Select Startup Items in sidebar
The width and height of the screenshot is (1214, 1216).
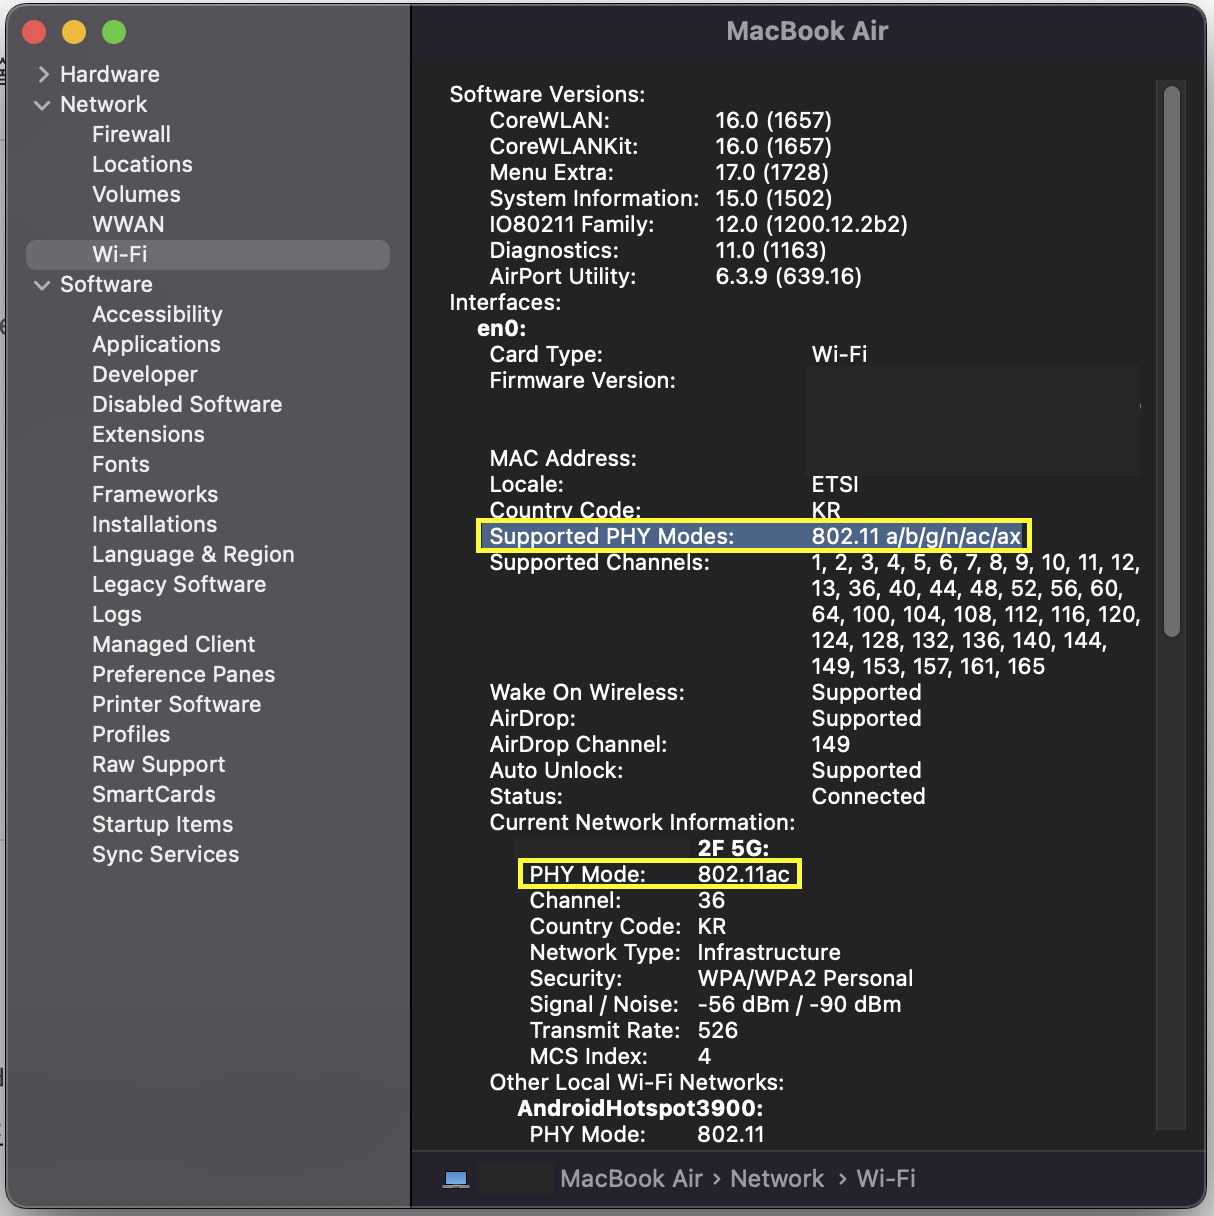[162, 824]
